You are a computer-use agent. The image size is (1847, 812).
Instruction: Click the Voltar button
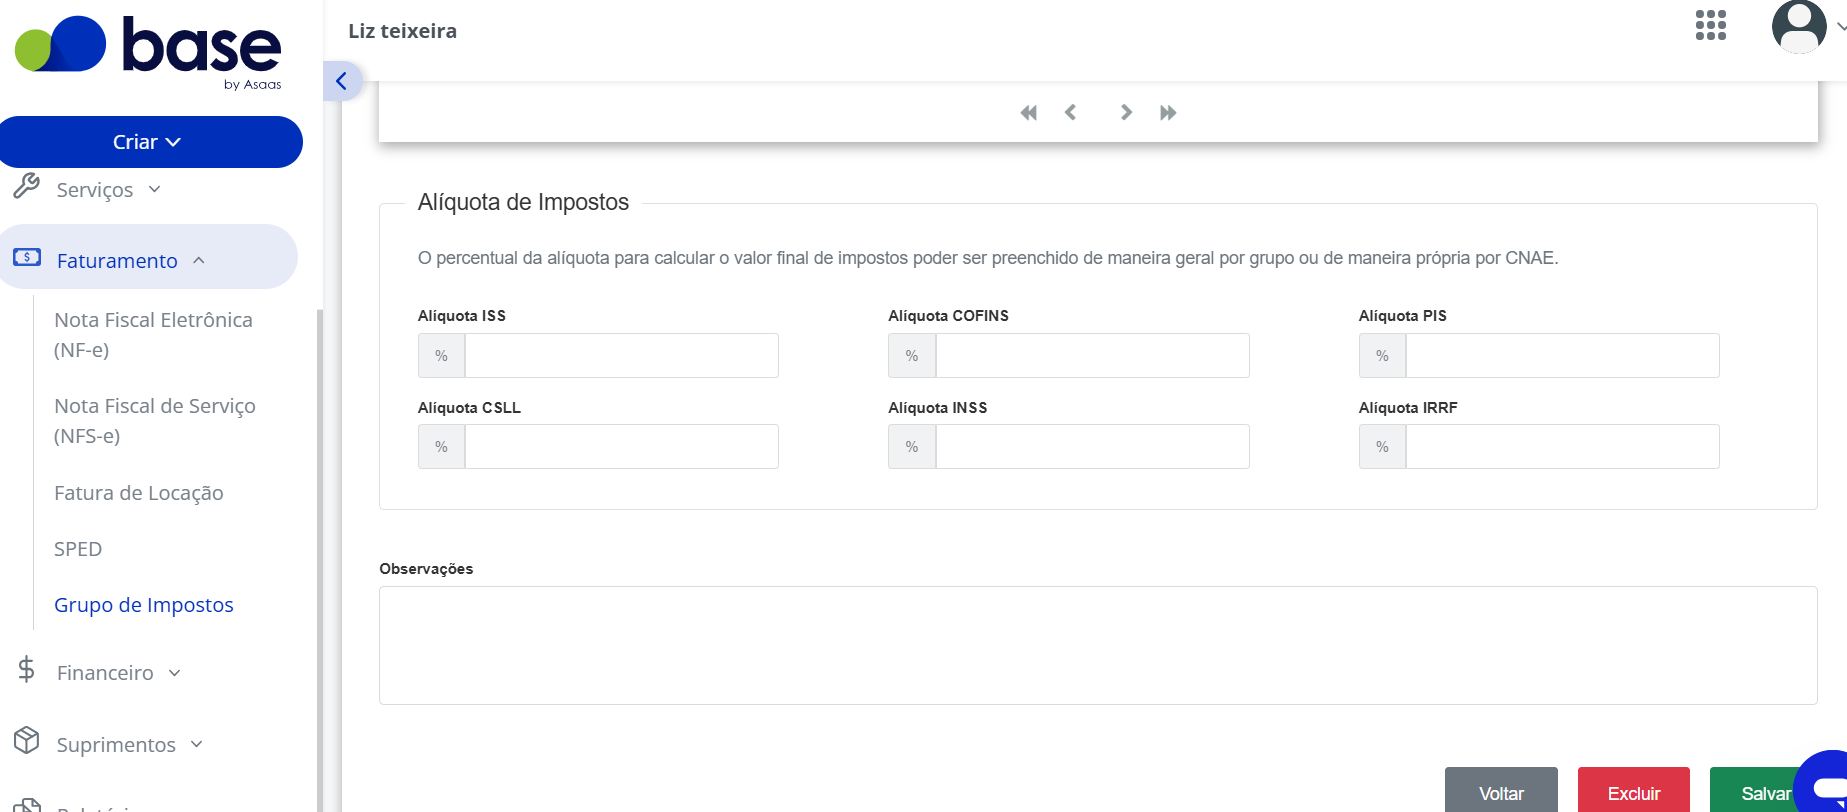click(x=1501, y=790)
